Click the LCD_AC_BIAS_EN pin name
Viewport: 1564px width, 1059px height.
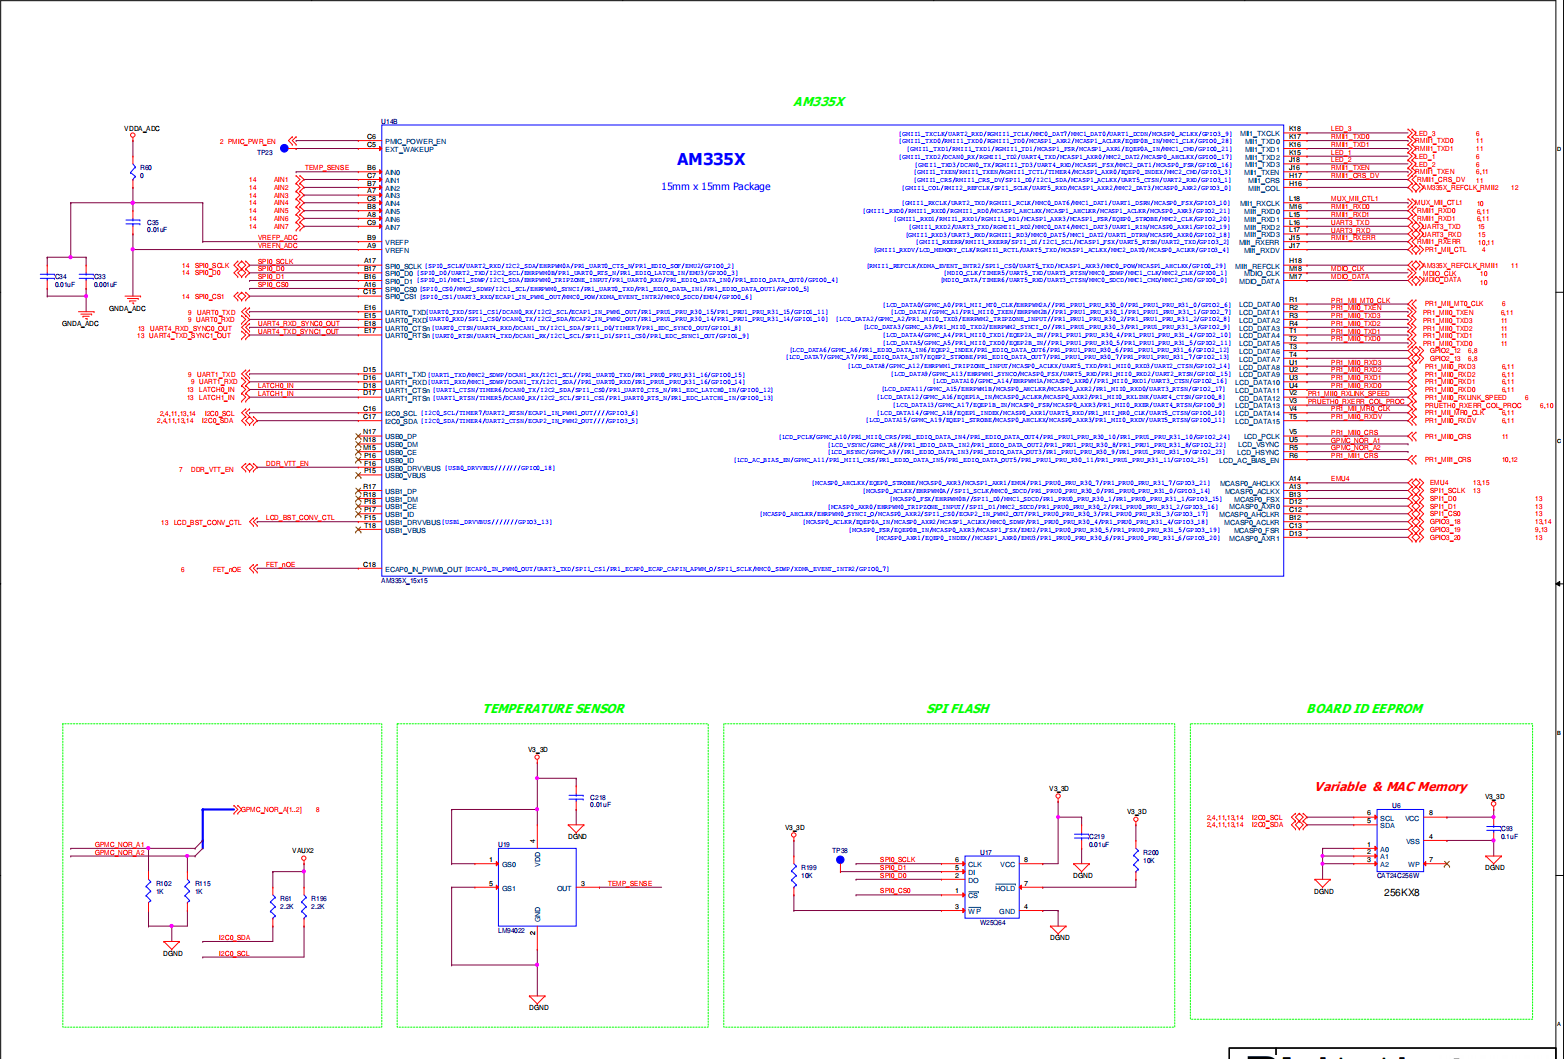click(1250, 461)
